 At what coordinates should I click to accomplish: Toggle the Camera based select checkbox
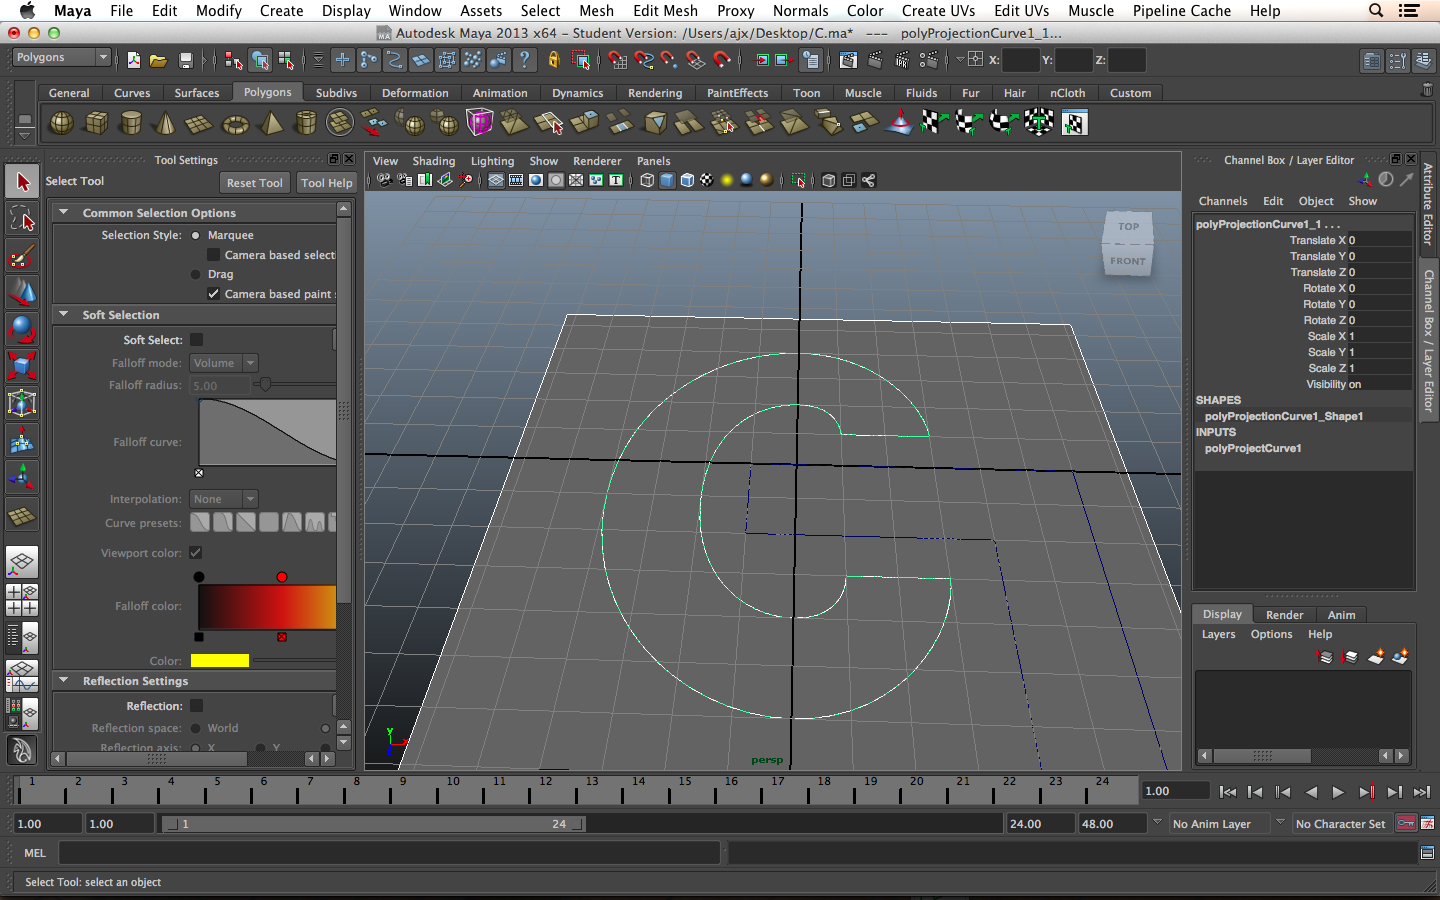pos(213,255)
